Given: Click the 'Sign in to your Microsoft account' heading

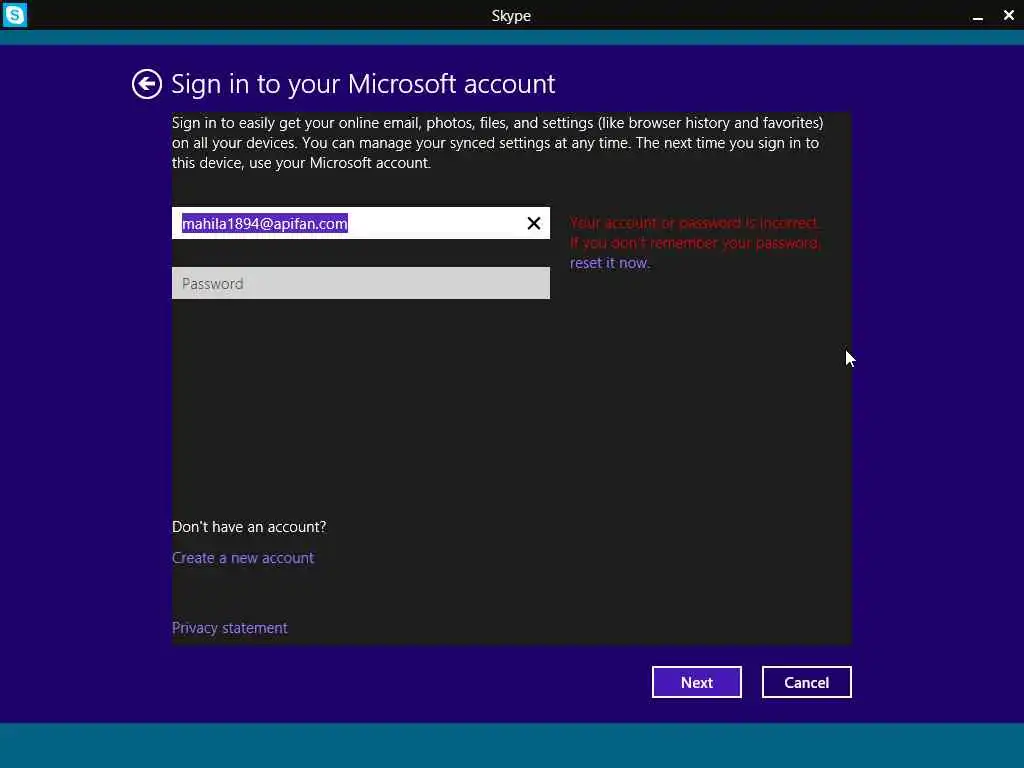Looking at the screenshot, I should [363, 84].
